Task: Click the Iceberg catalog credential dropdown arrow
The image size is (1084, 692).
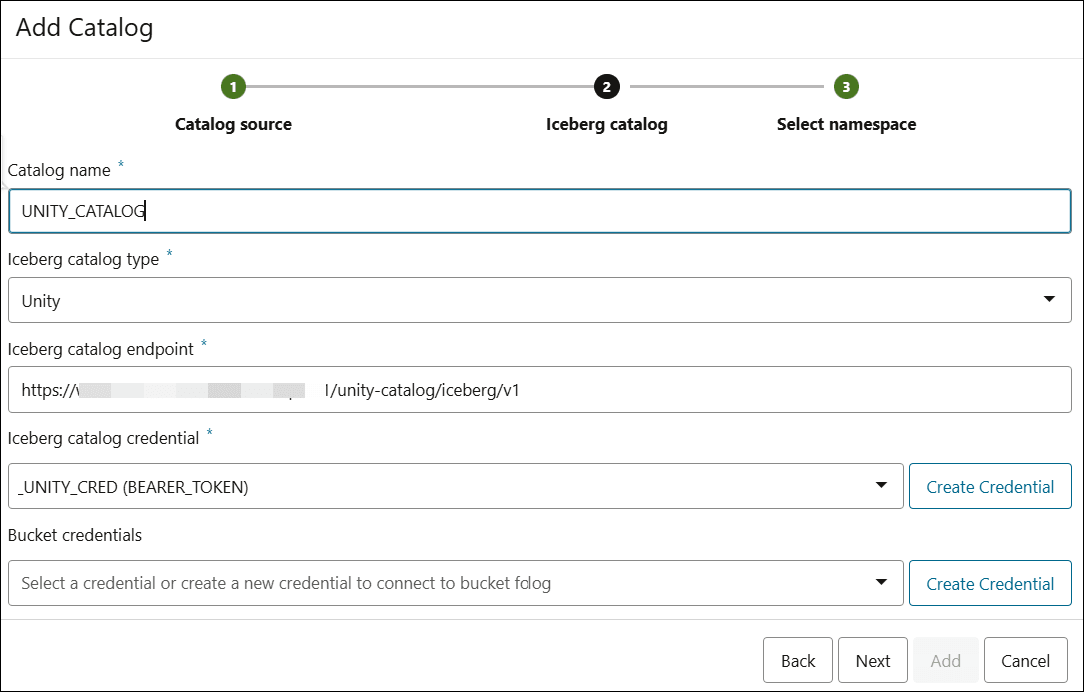Action: coord(881,486)
